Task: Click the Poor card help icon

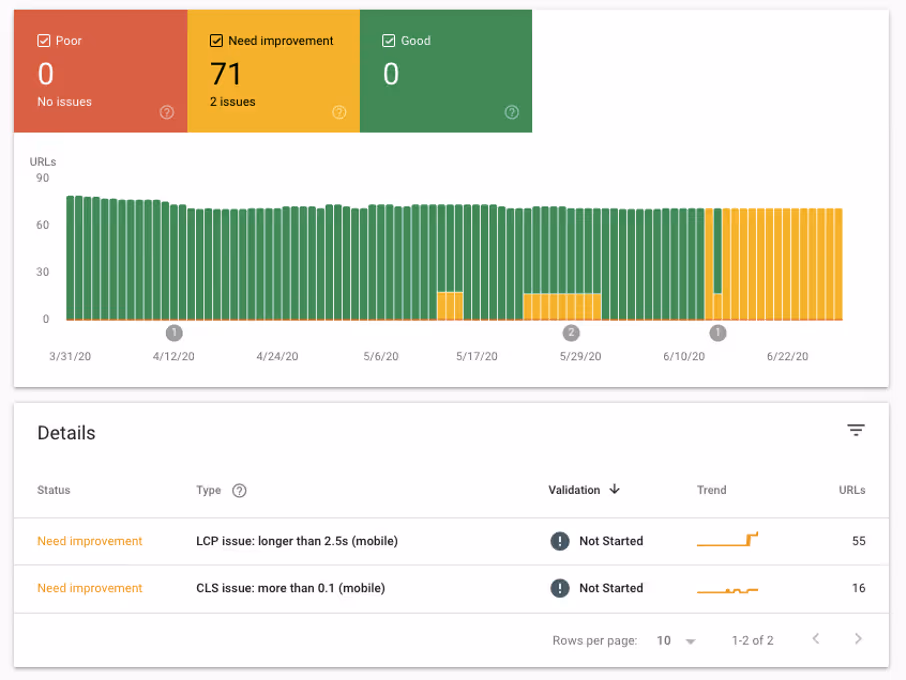Action: point(167,112)
